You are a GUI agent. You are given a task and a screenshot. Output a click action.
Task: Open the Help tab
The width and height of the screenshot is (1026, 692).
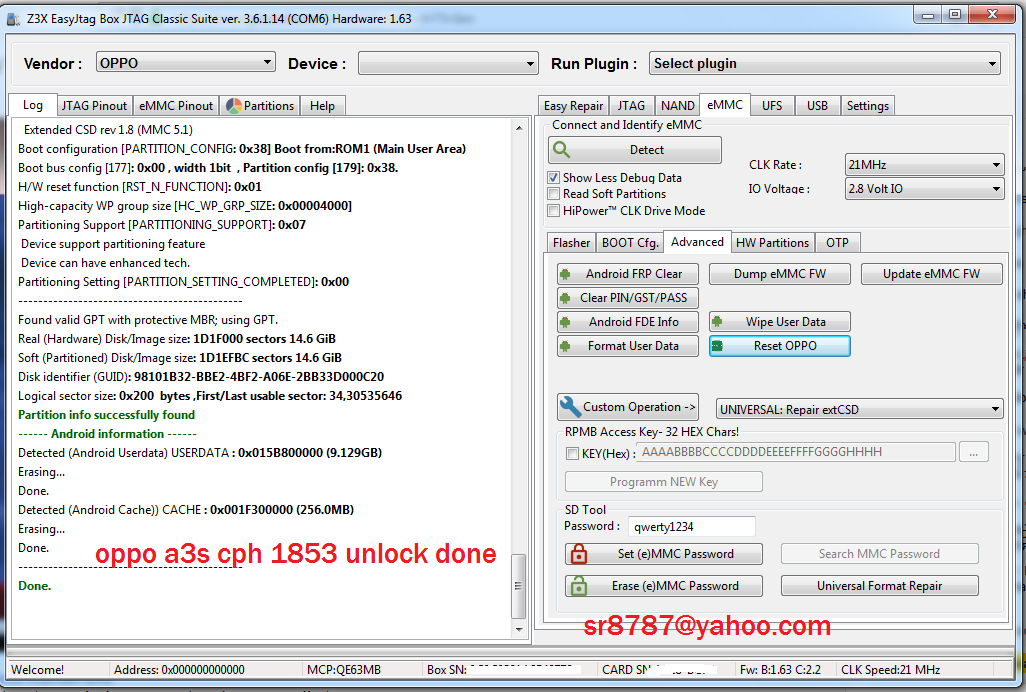coord(322,106)
